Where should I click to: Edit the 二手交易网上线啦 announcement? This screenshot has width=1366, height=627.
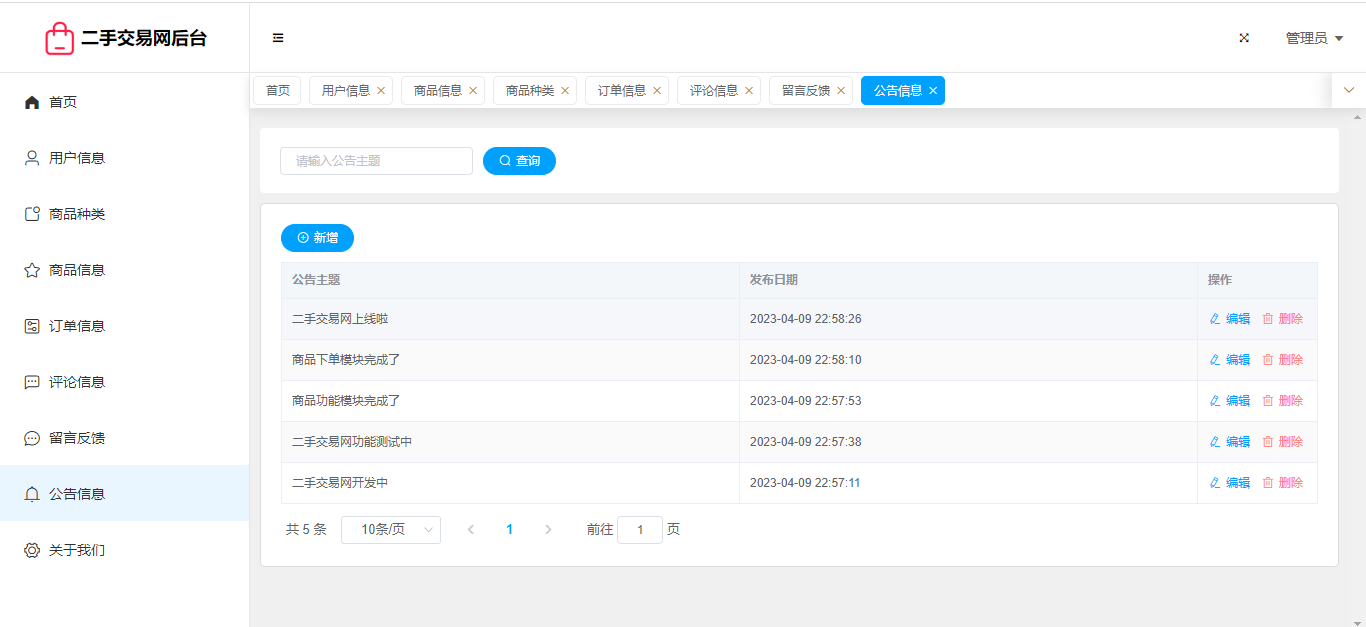pyautogui.click(x=1230, y=319)
